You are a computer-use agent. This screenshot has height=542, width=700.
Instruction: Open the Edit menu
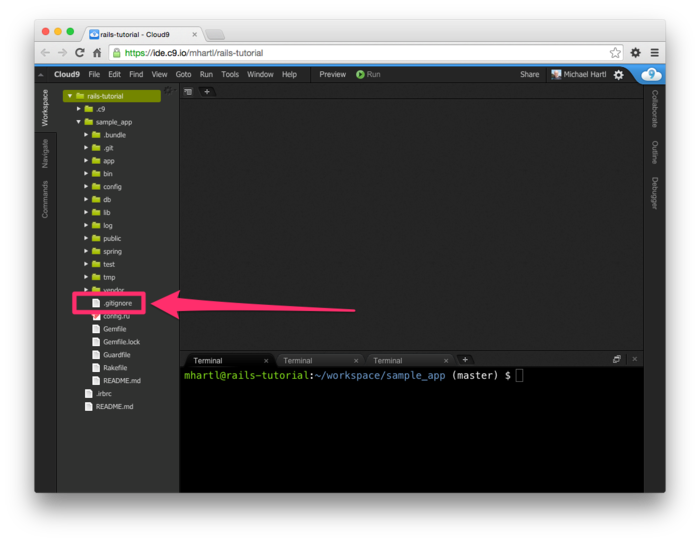pos(114,75)
